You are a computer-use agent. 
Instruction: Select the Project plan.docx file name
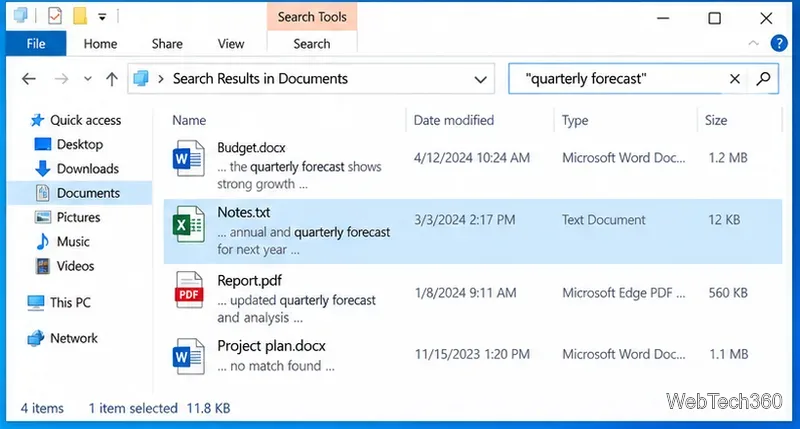pos(271,346)
